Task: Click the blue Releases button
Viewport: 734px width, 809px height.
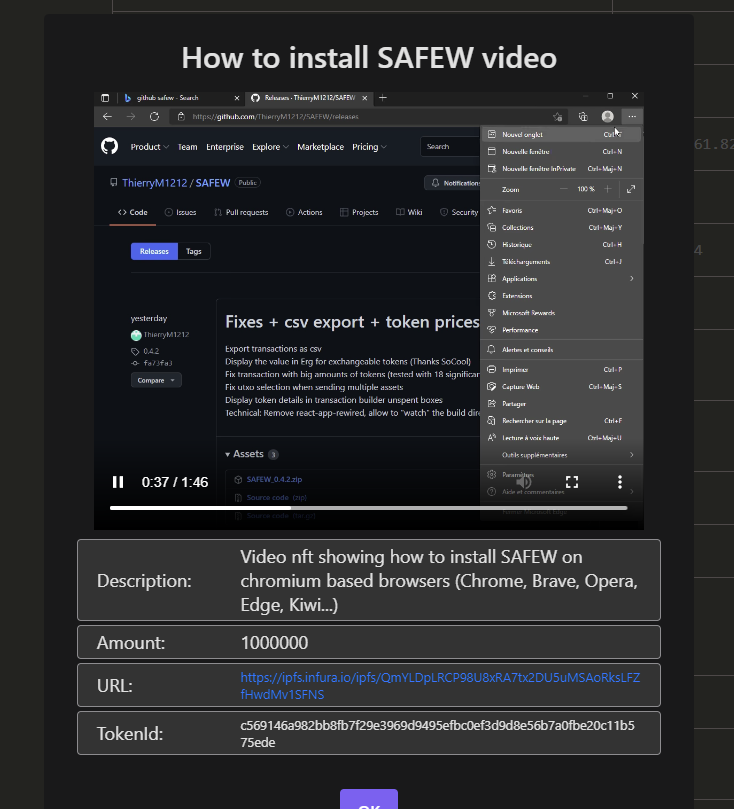Action: coord(154,251)
